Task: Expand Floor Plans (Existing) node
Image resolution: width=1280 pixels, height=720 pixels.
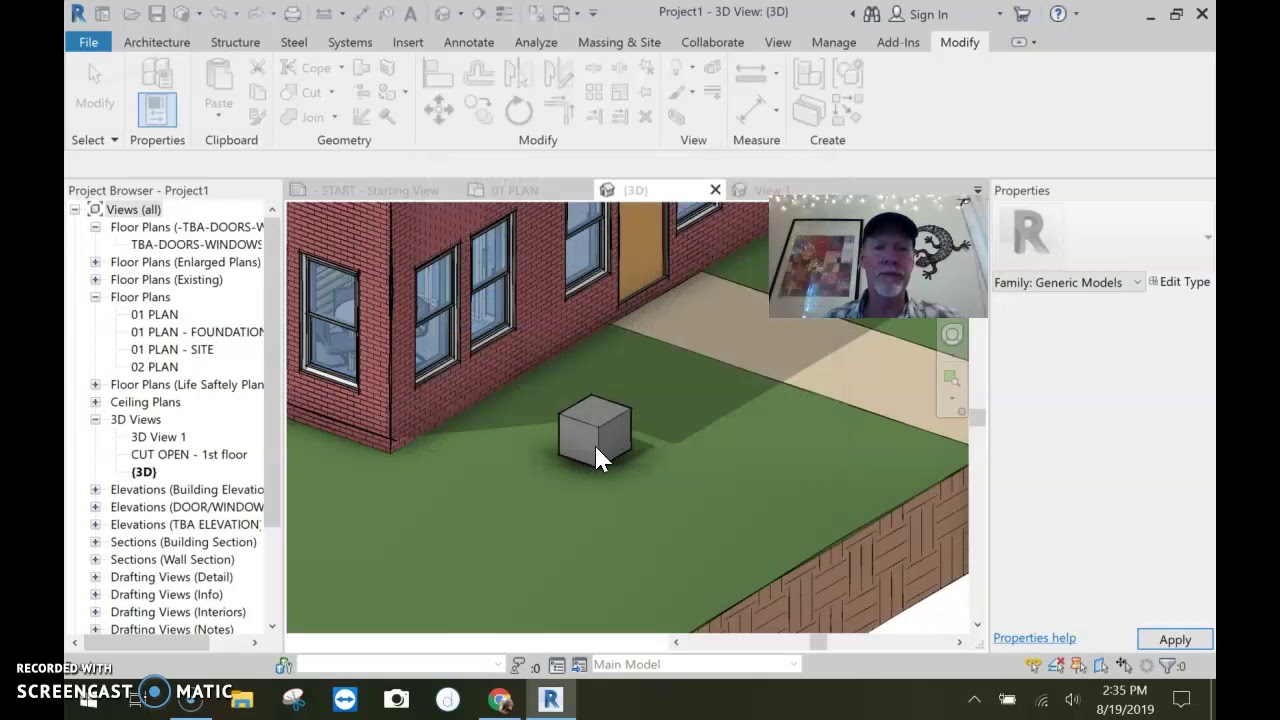Action: click(x=95, y=279)
